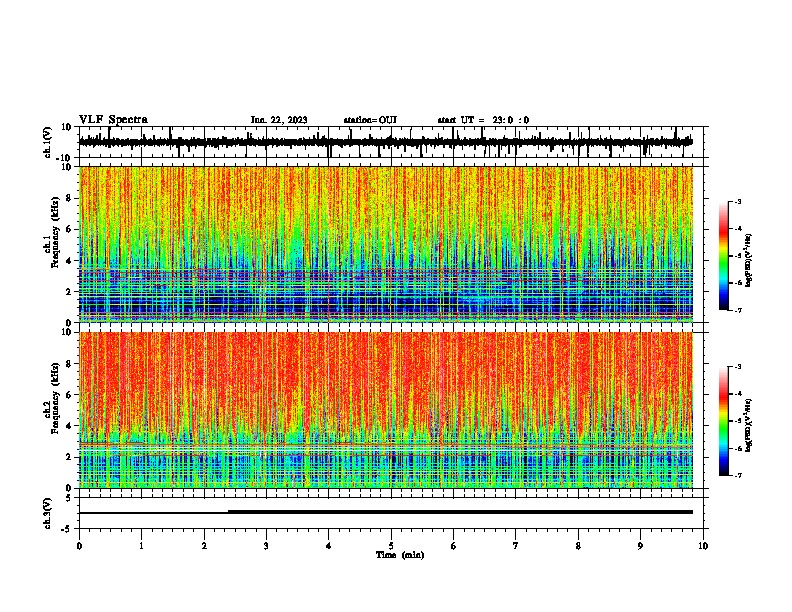Click the "8" kHz tick on ch.2 spectrogram
The image size is (792, 612).
pos(70,364)
